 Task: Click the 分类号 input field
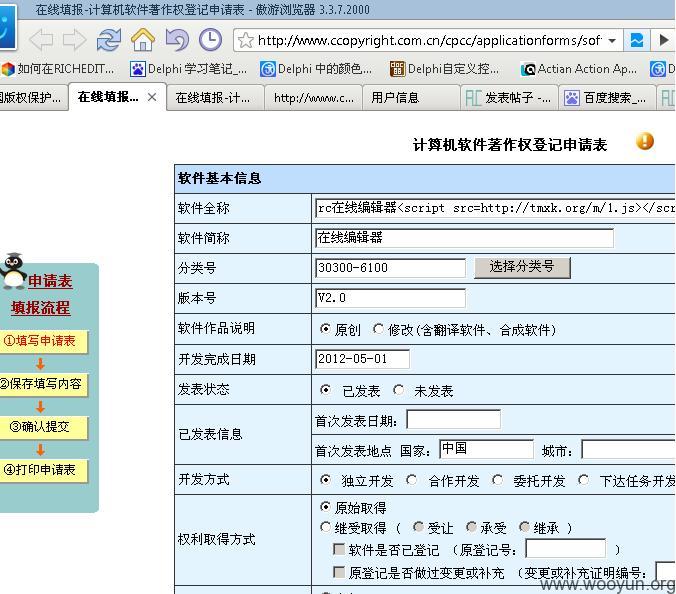pos(390,268)
